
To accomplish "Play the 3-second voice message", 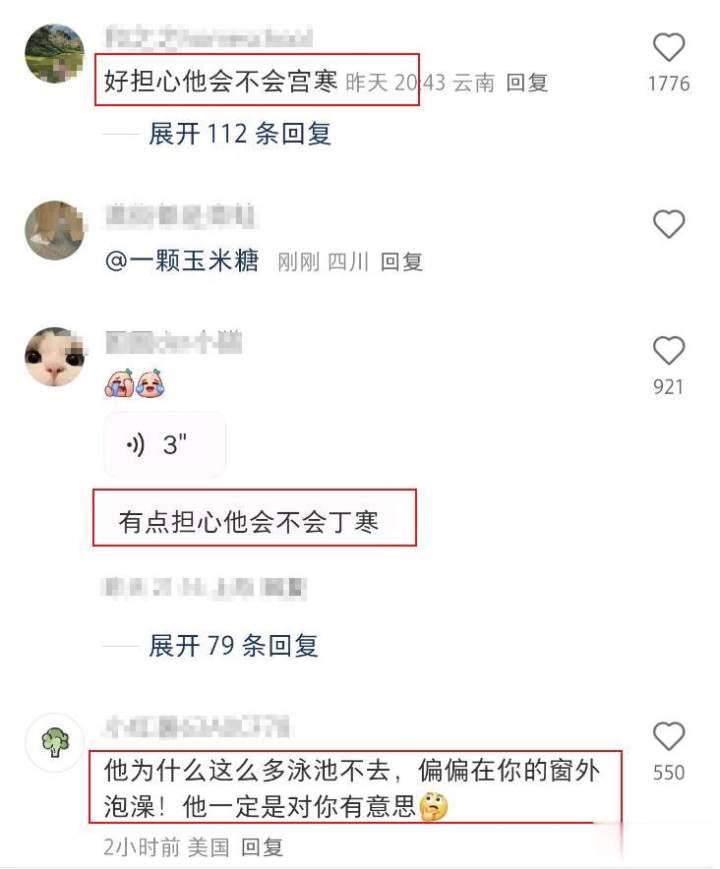I will tap(165, 444).
